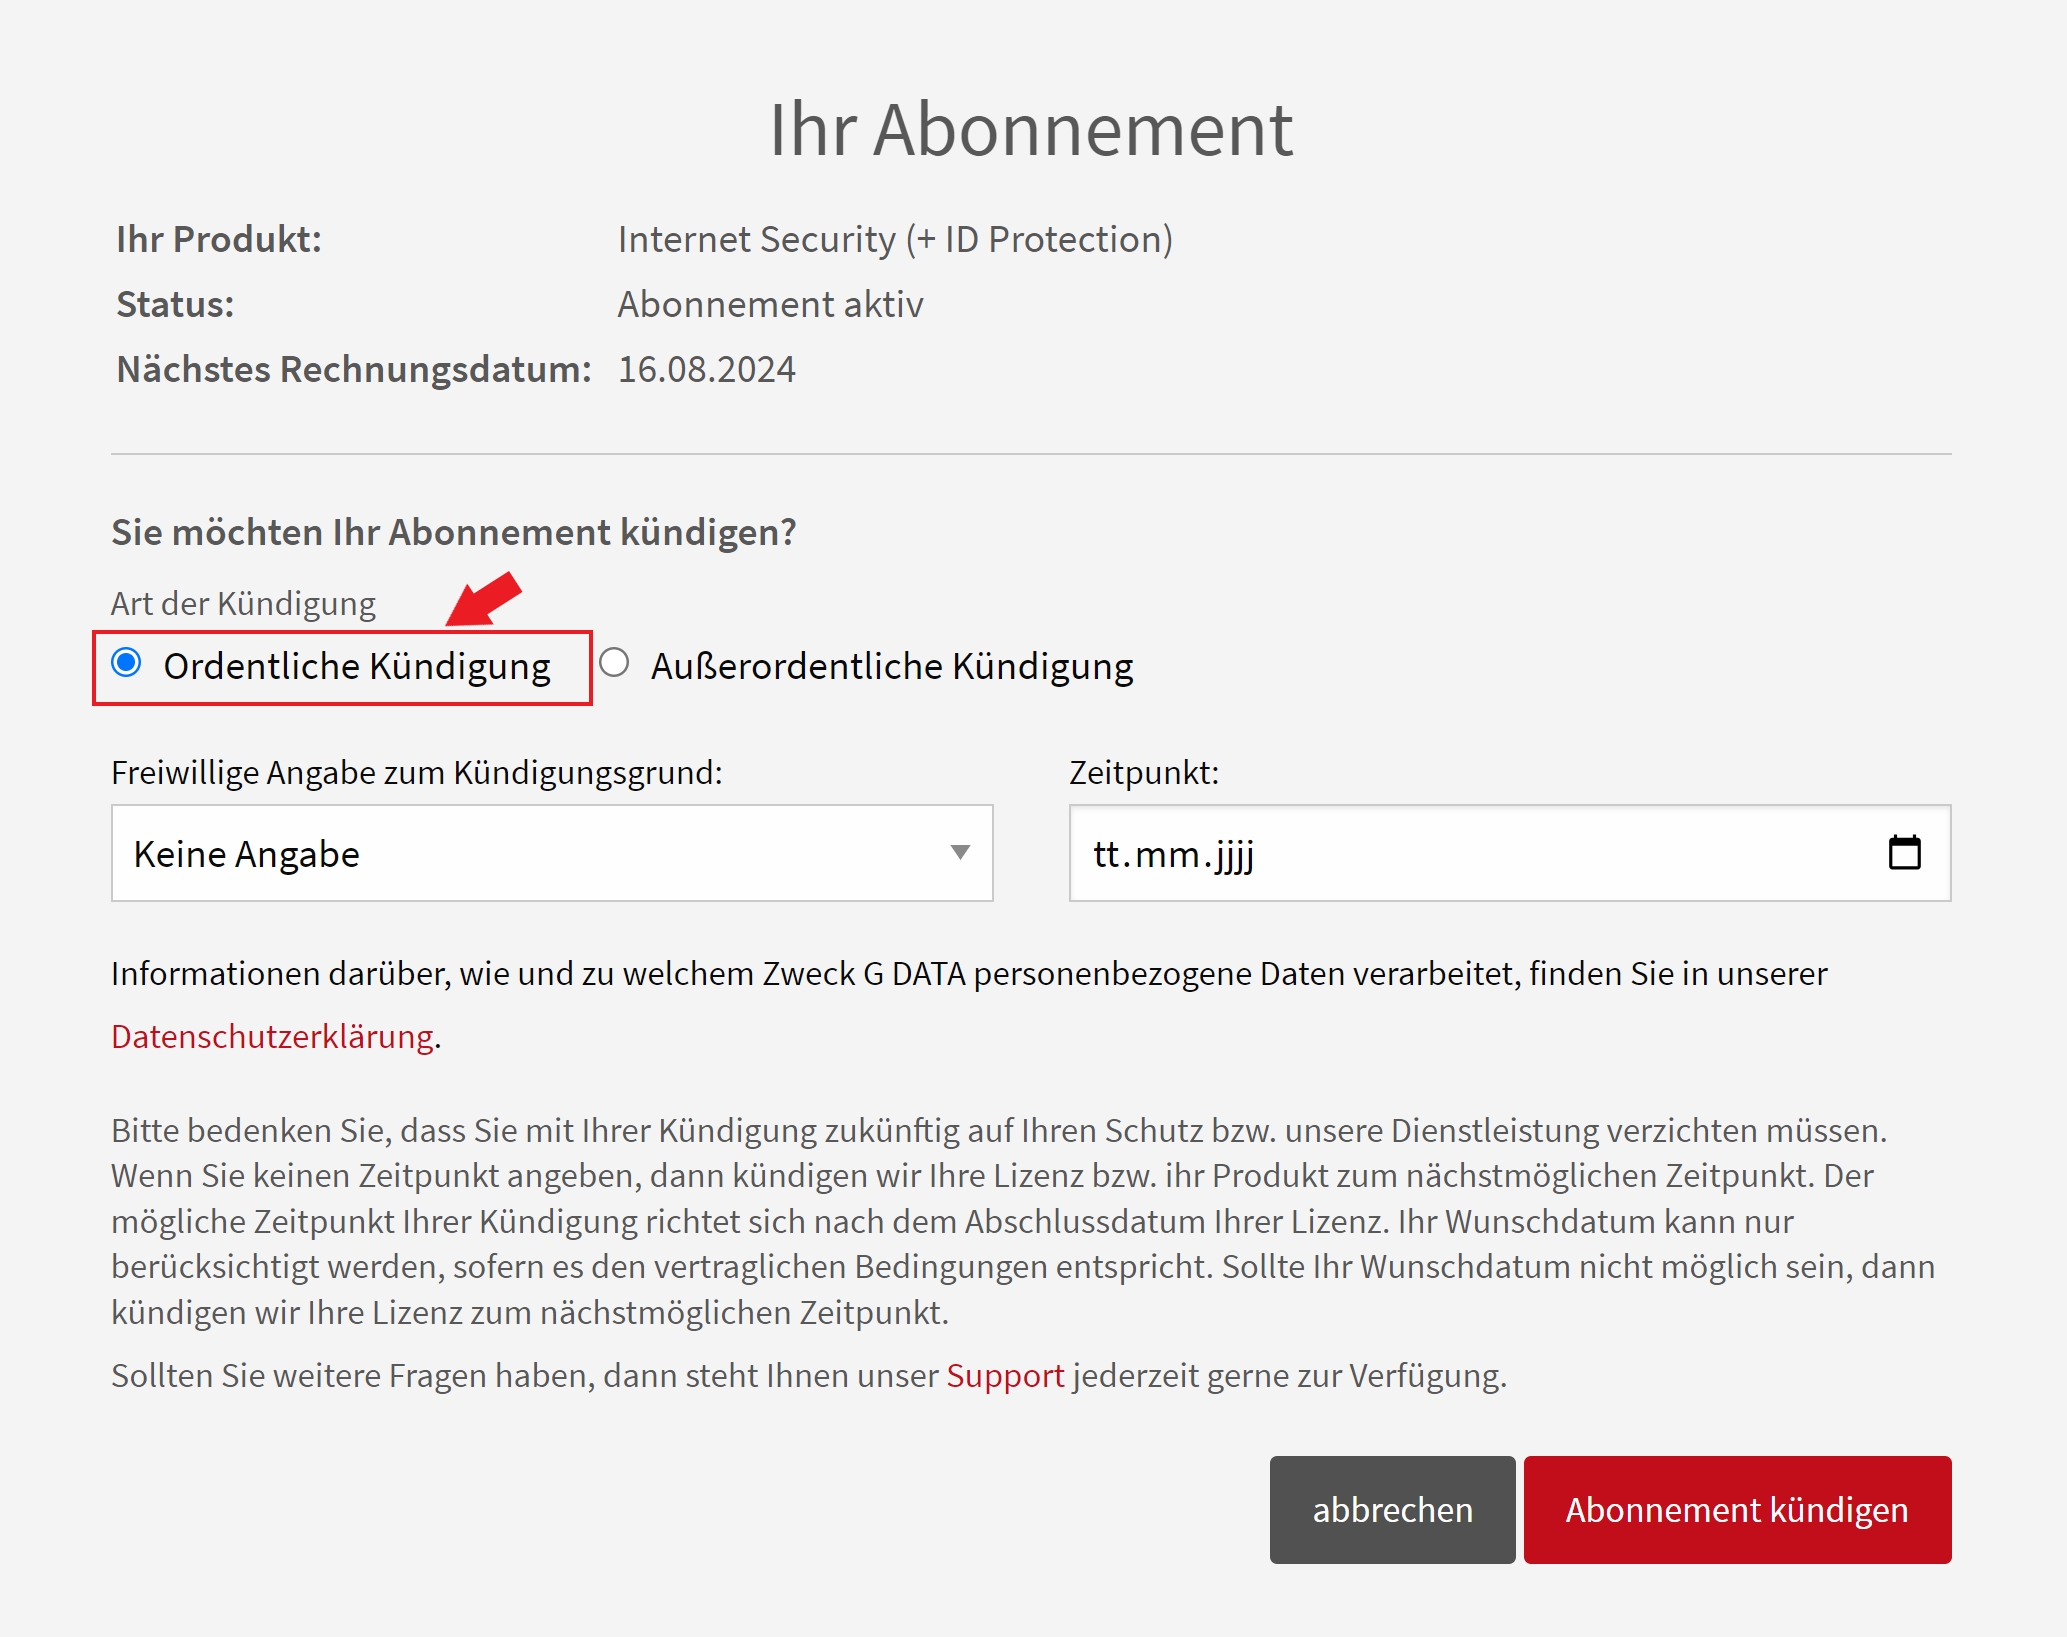Open the Datenschutzerklärung link
The width and height of the screenshot is (2067, 1637).
coord(272,1036)
